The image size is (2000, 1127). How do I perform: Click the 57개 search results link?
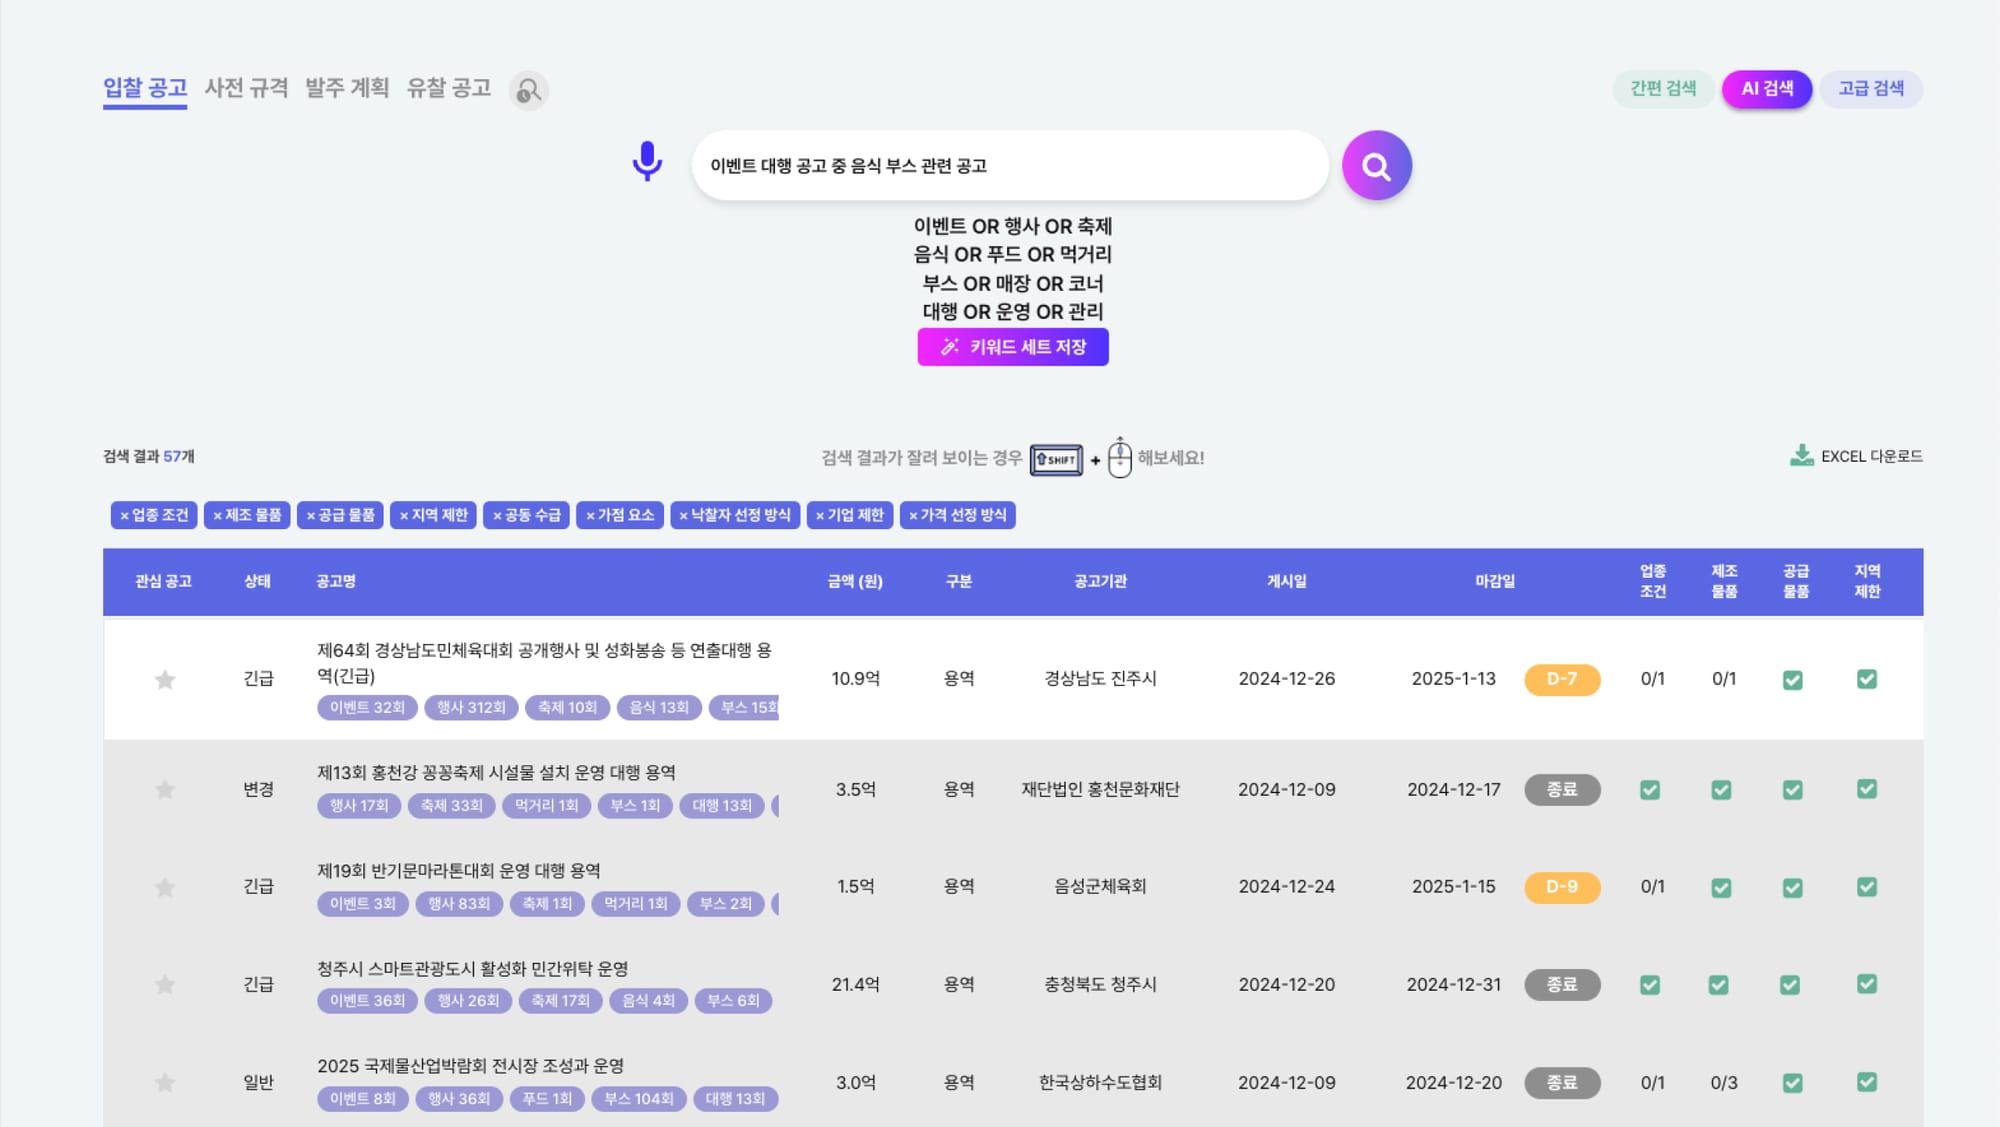(x=178, y=455)
